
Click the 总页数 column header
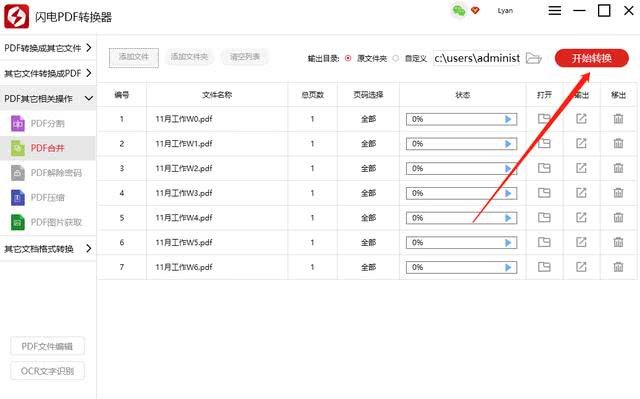[x=312, y=95]
